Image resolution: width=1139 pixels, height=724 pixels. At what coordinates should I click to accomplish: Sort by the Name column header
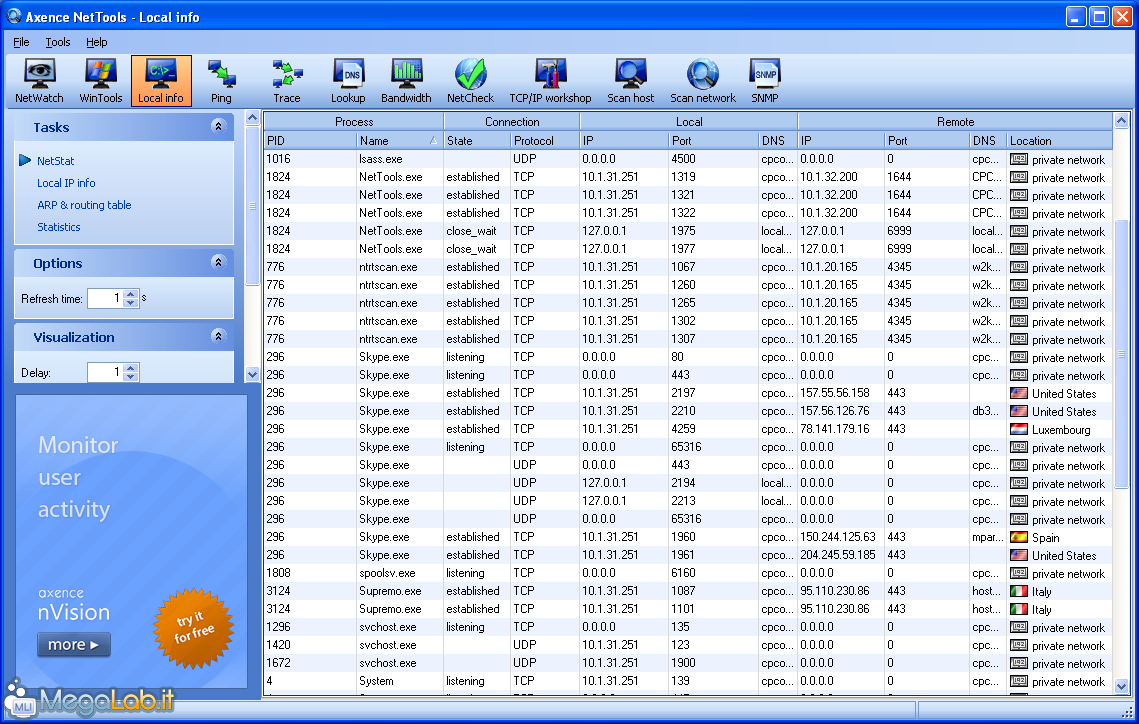(400, 141)
